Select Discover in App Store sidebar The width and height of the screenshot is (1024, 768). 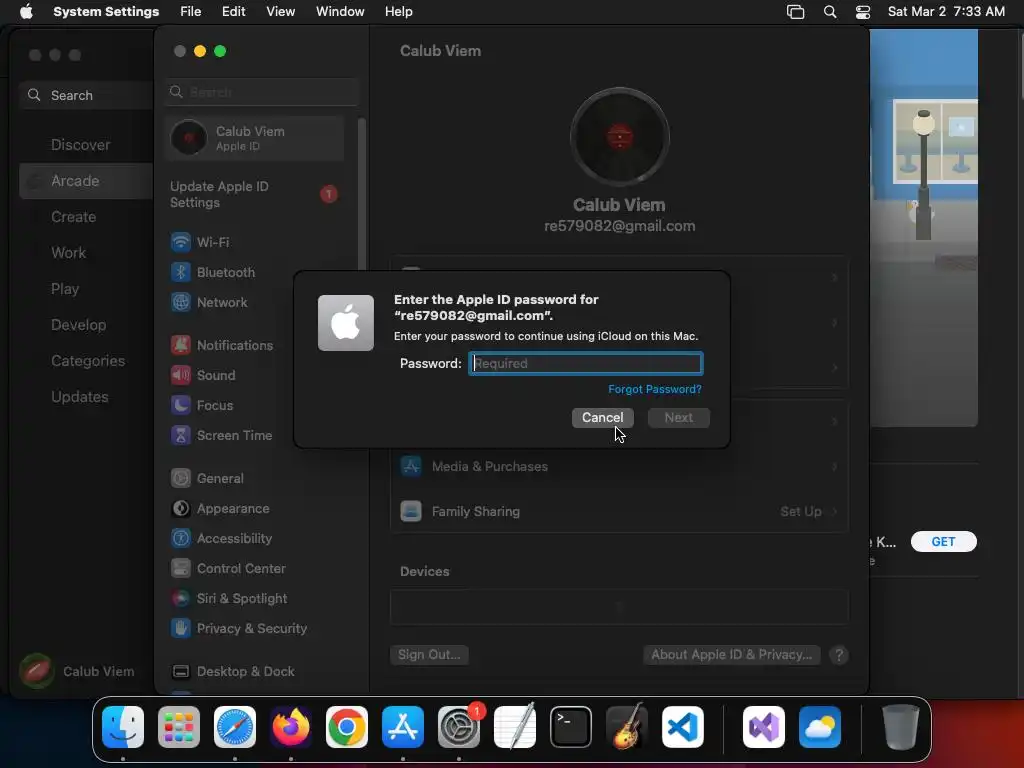click(x=80, y=145)
